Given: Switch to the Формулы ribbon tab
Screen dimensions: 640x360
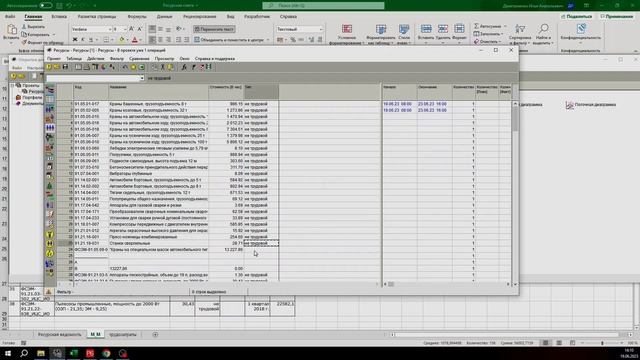Looking at the screenshot, I should pyautogui.click(x=137, y=17).
